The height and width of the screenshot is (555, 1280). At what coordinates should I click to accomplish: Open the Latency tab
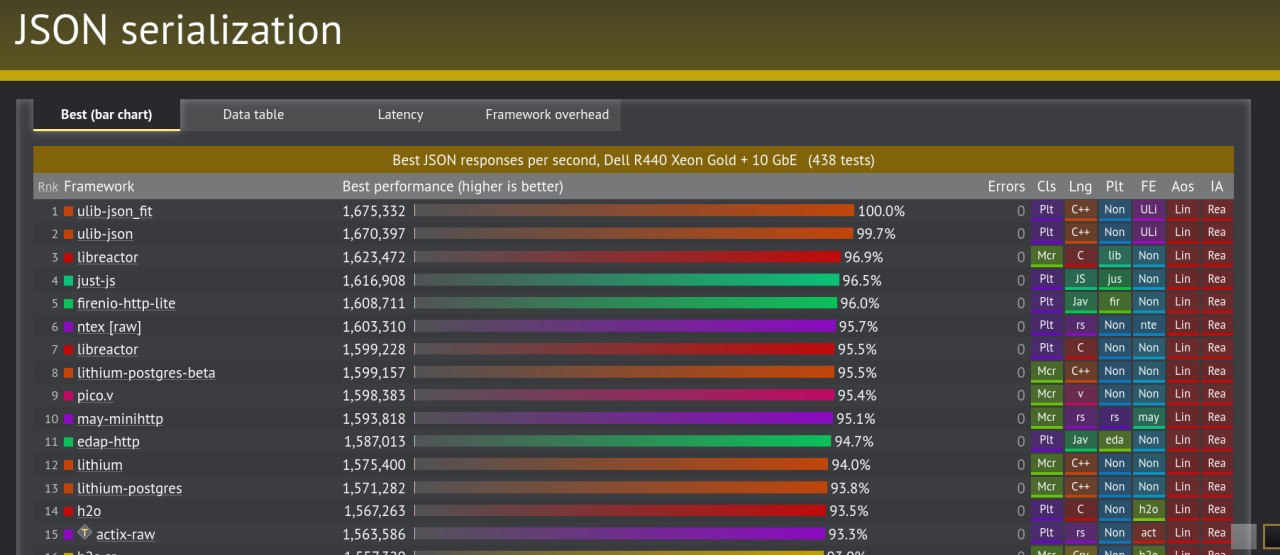[x=400, y=115]
